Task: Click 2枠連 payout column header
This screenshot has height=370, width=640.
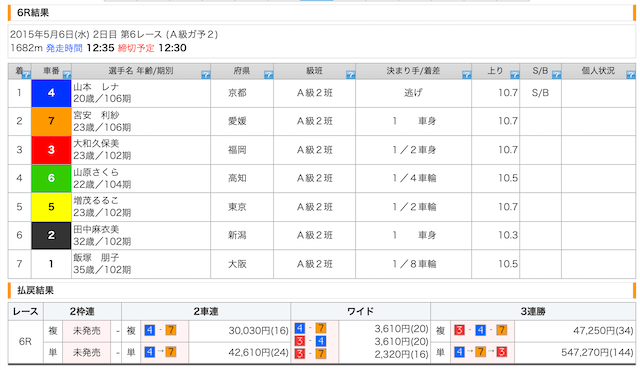Action: click(x=82, y=312)
